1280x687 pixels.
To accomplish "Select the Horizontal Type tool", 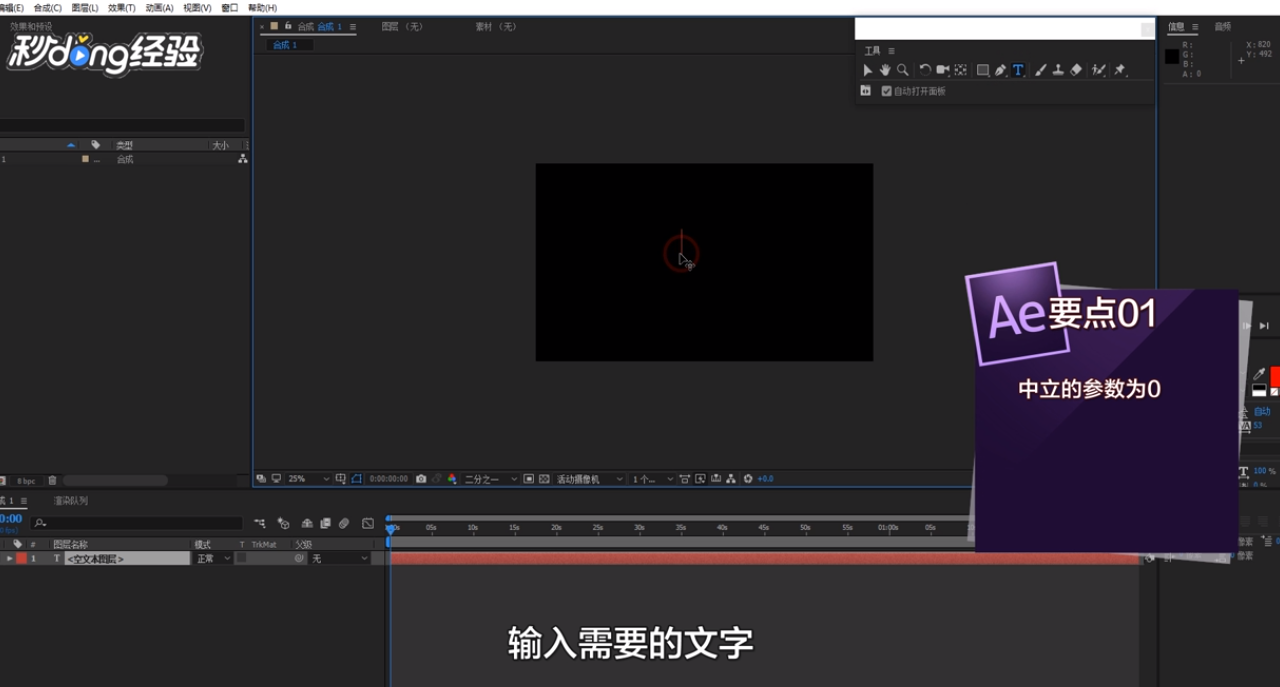I will click(1018, 70).
